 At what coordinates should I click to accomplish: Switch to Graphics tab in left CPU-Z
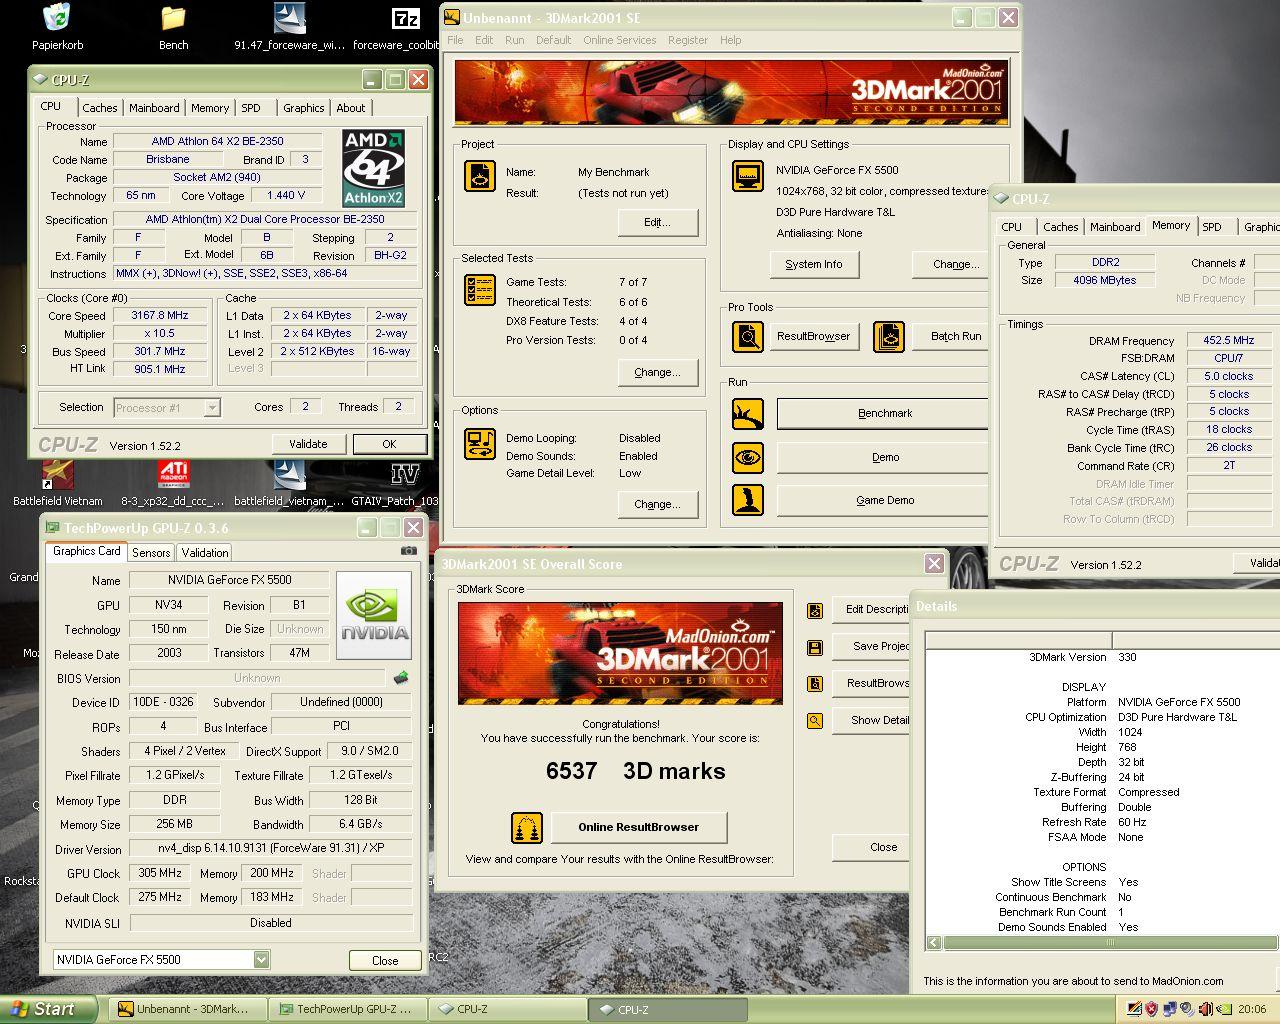point(303,108)
